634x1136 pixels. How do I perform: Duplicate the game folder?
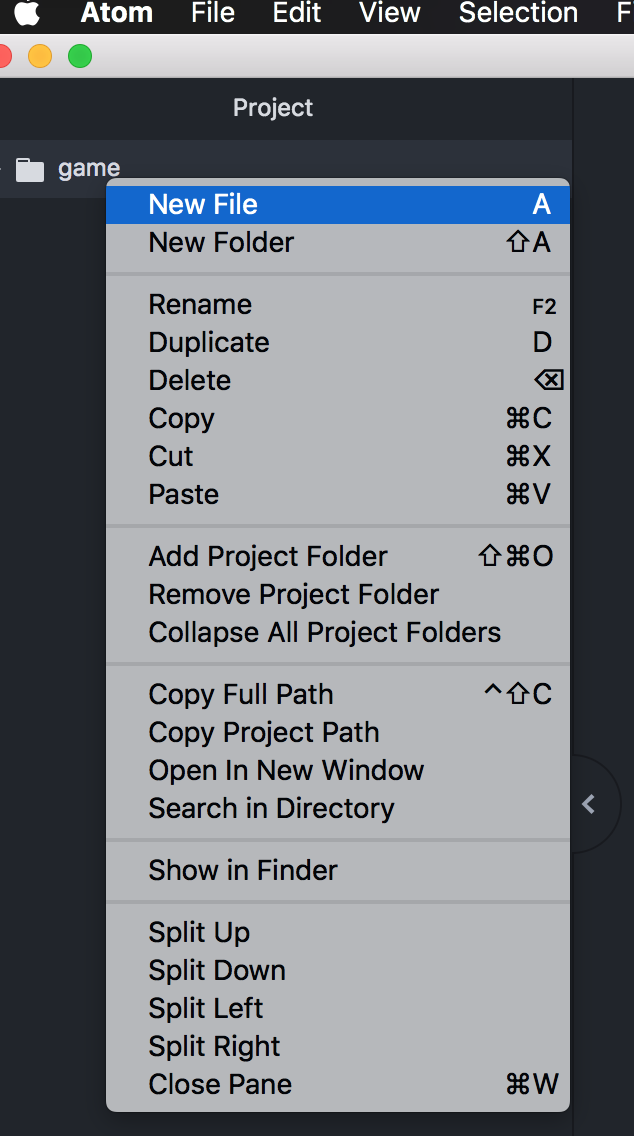209,342
